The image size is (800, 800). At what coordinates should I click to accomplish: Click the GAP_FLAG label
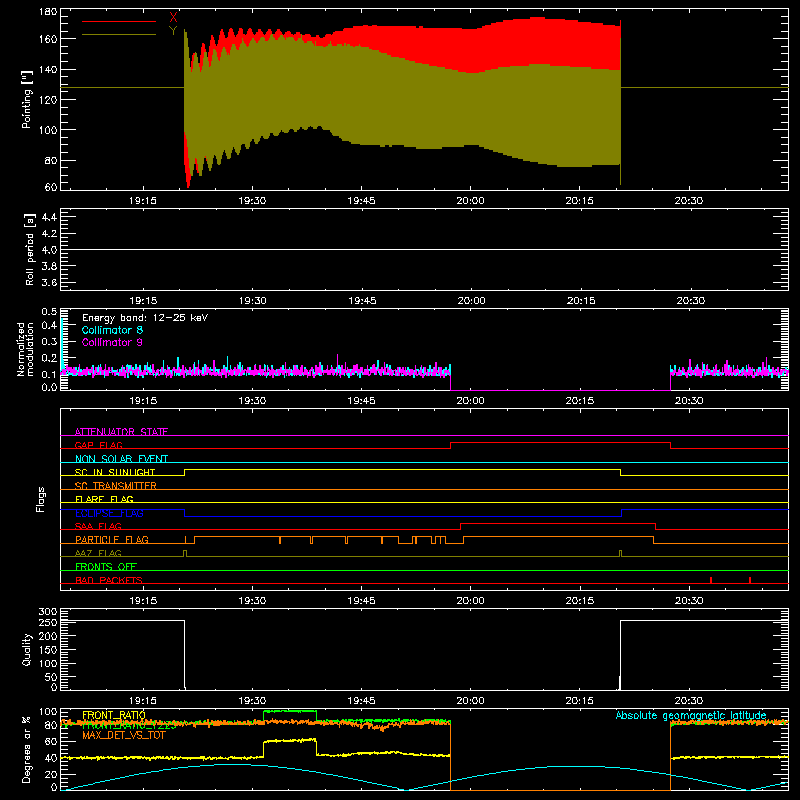[98, 445]
